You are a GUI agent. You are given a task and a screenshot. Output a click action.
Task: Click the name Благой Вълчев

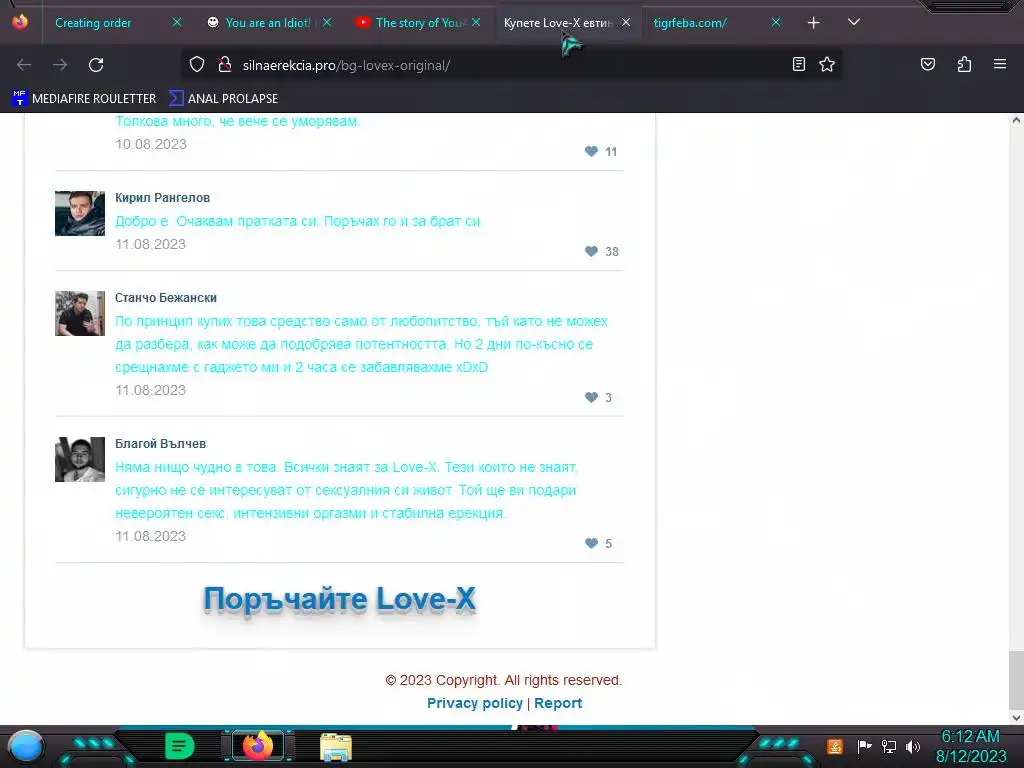[x=161, y=443]
